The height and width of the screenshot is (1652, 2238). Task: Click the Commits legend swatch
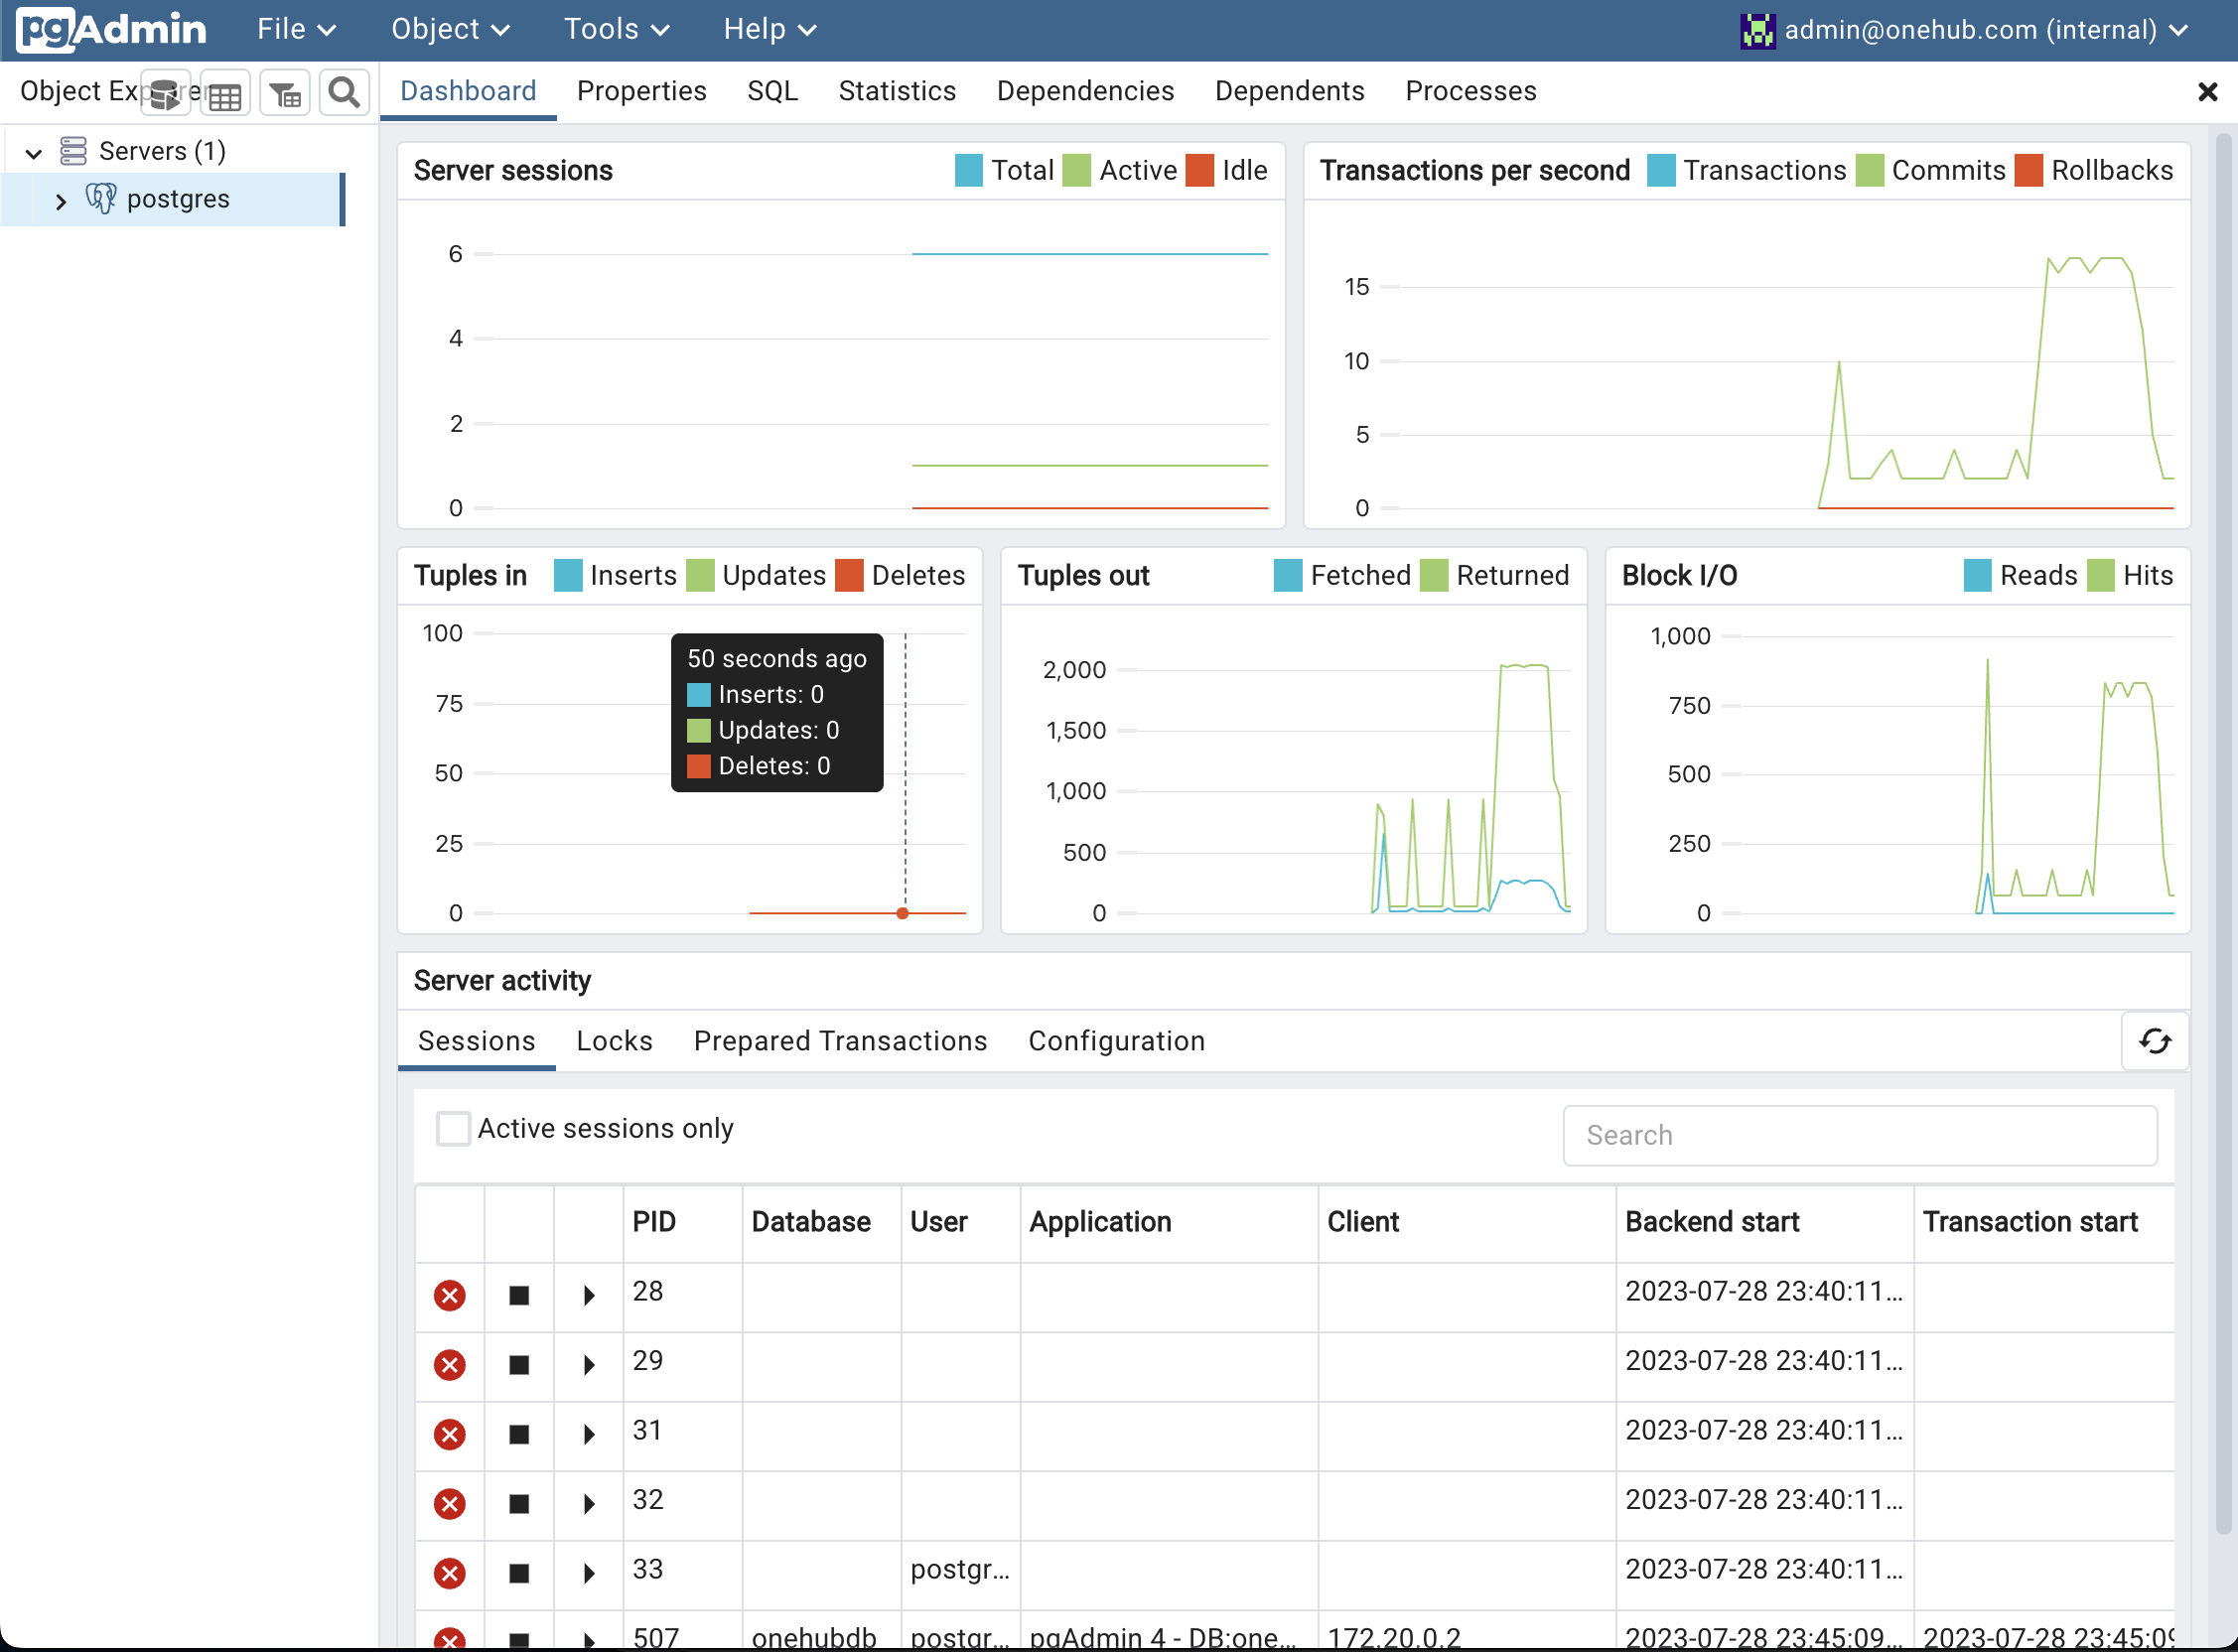click(x=1869, y=171)
